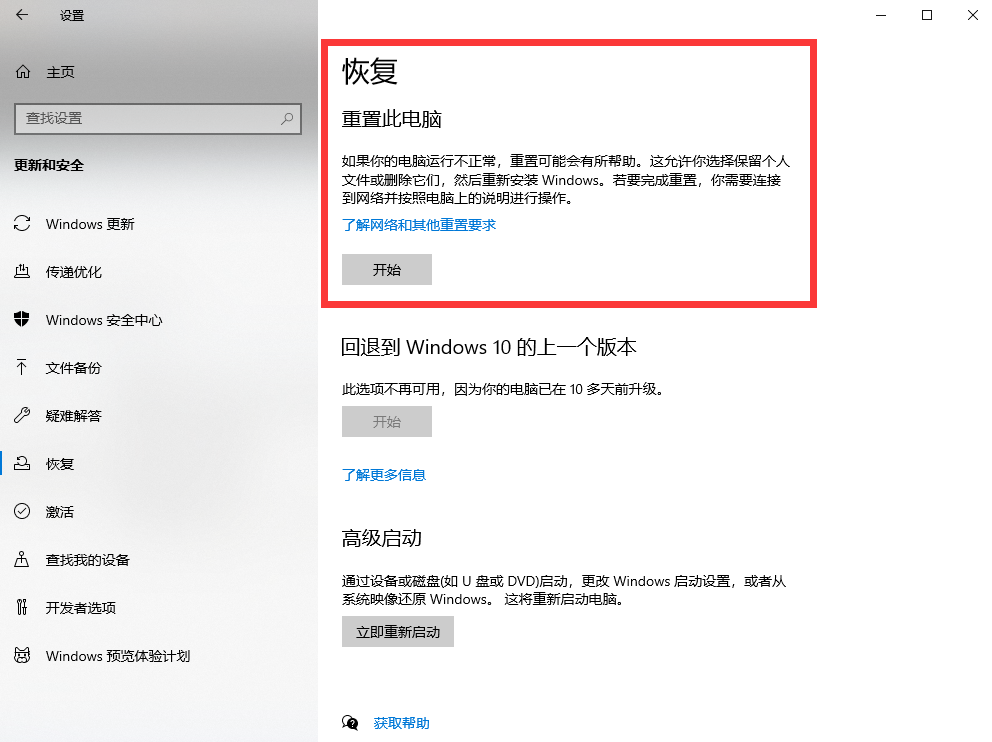
Task: Click the Home house icon
Action: [x=22, y=72]
